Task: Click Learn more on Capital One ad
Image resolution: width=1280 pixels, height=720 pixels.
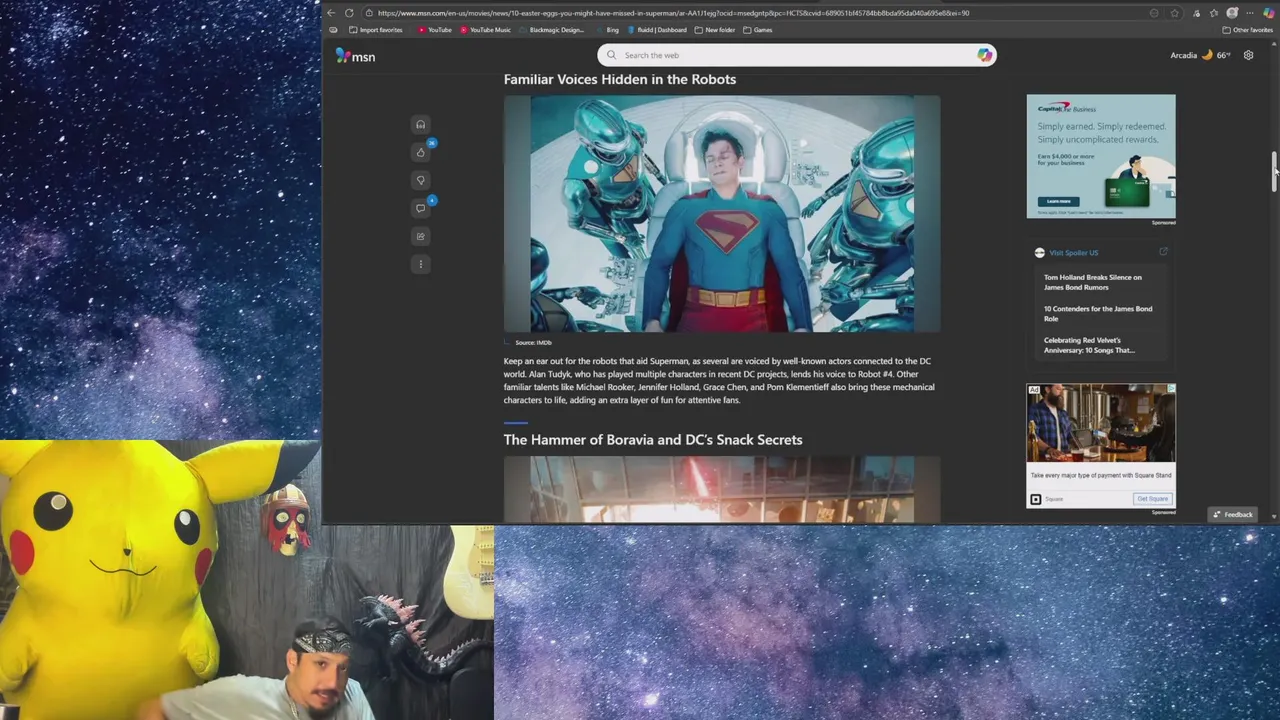Action: 1058,201
